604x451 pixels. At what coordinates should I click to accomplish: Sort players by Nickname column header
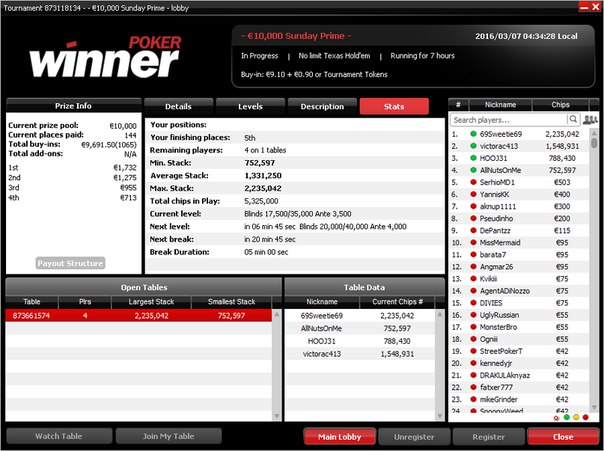500,105
